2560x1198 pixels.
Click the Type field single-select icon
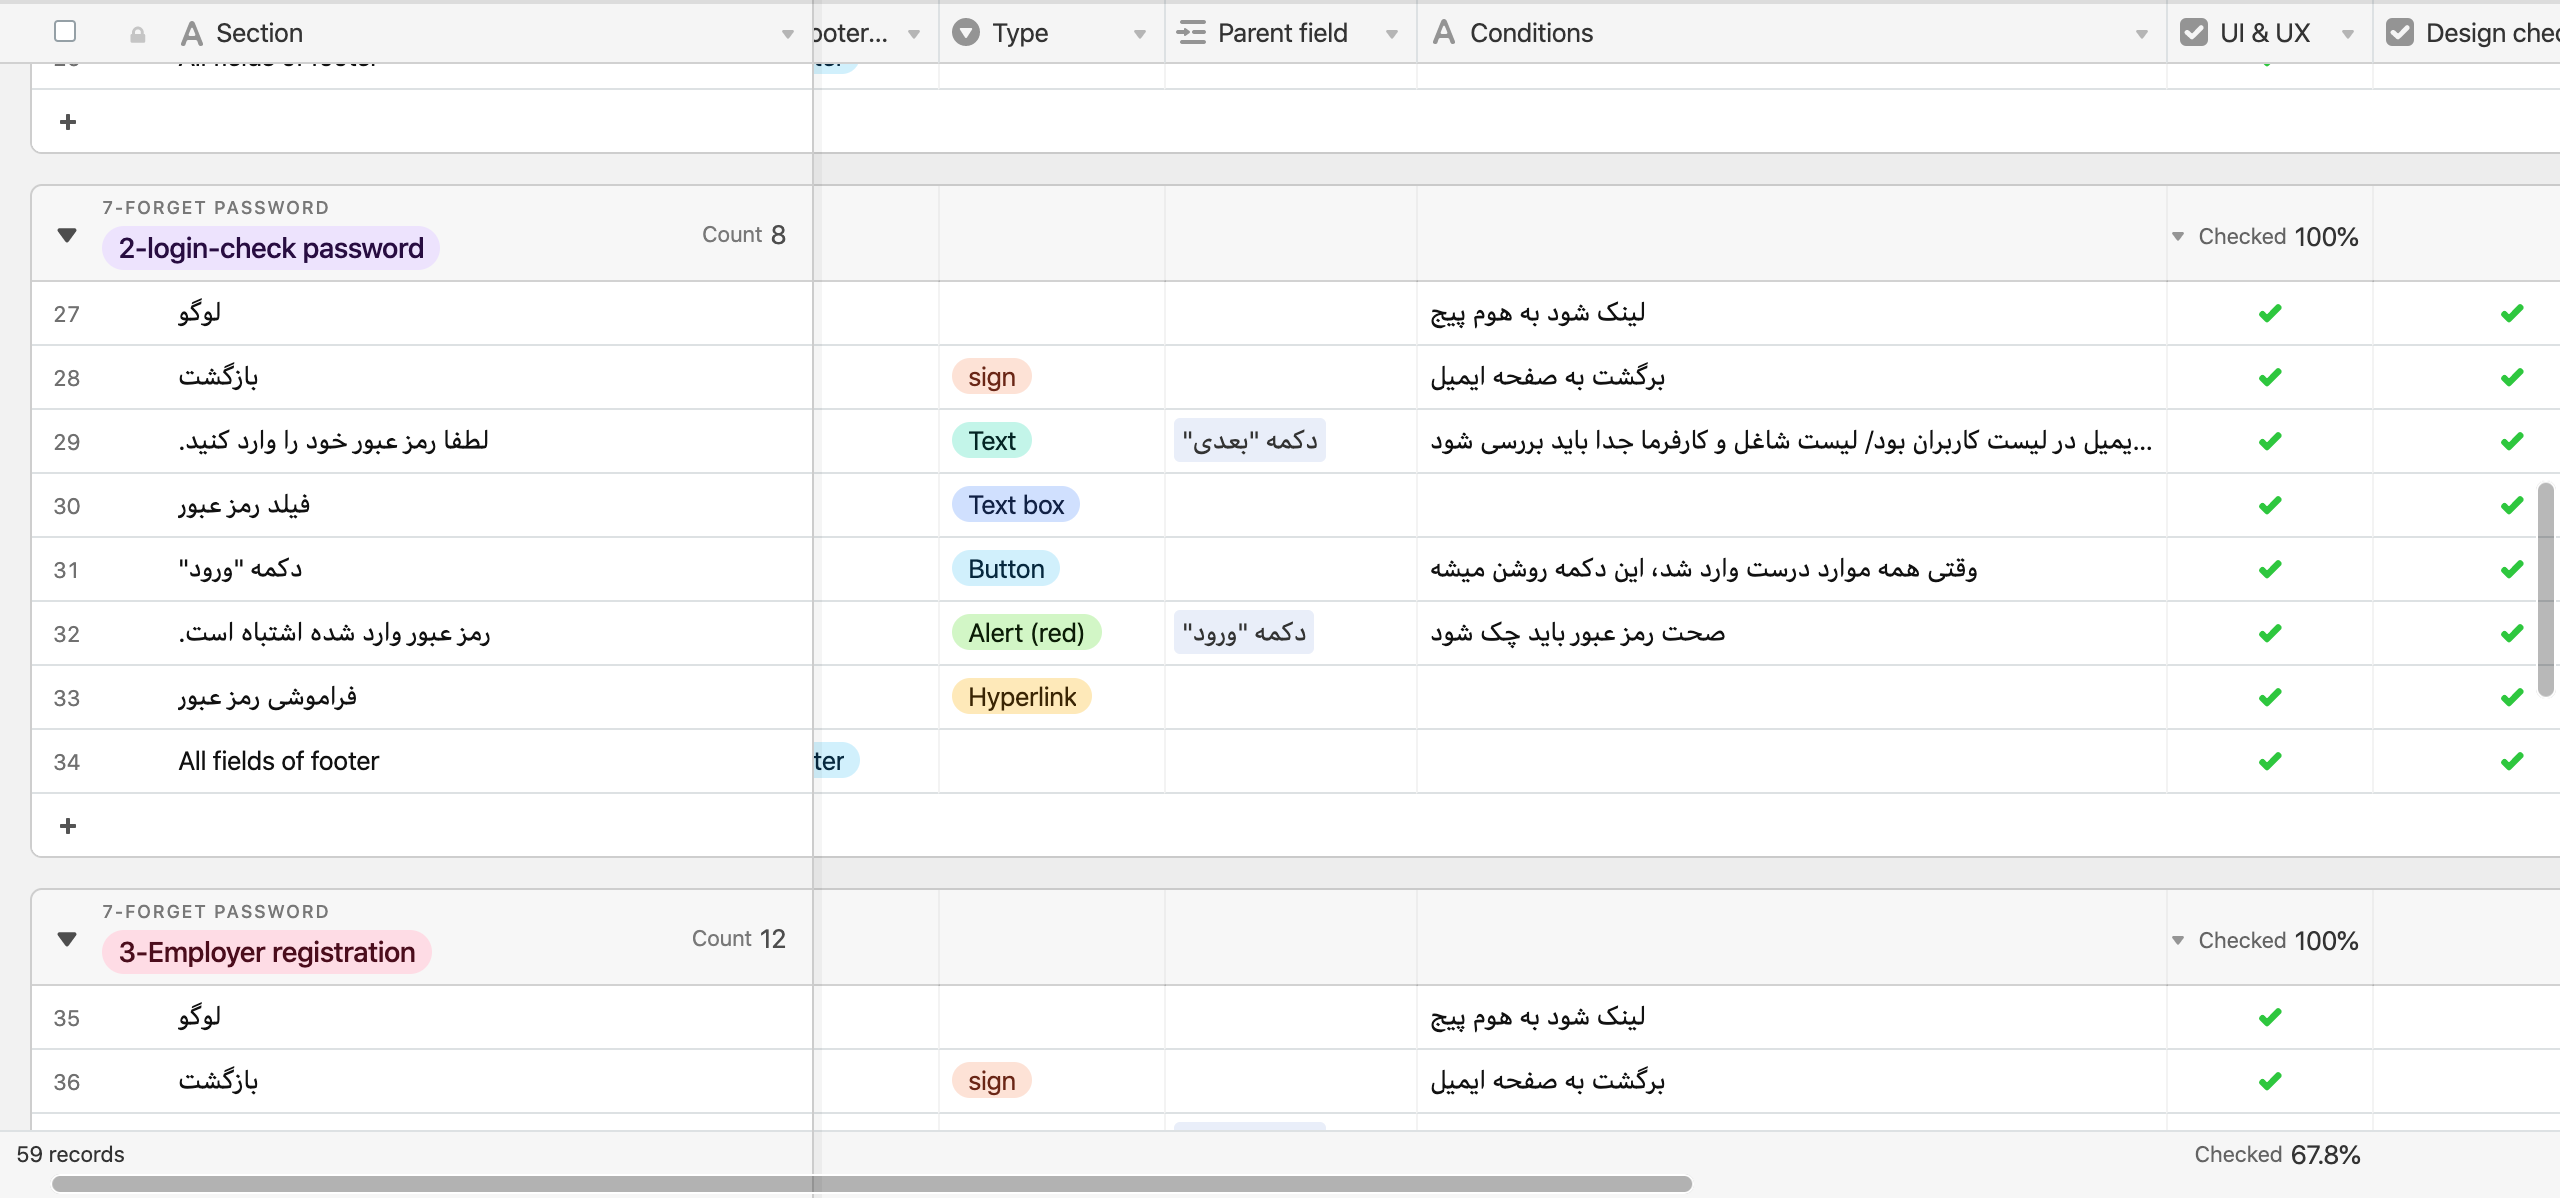click(966, 33)
